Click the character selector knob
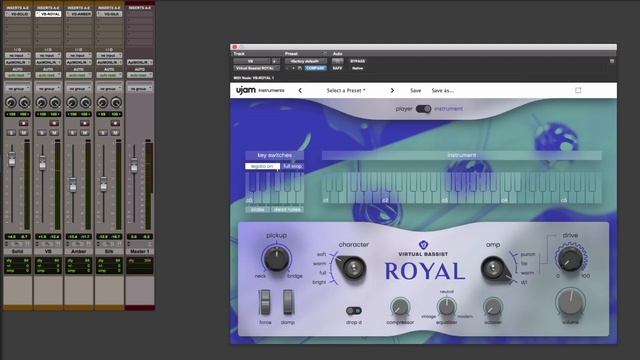The width and height of the screenshot is (640, 360). coord(351,268)
